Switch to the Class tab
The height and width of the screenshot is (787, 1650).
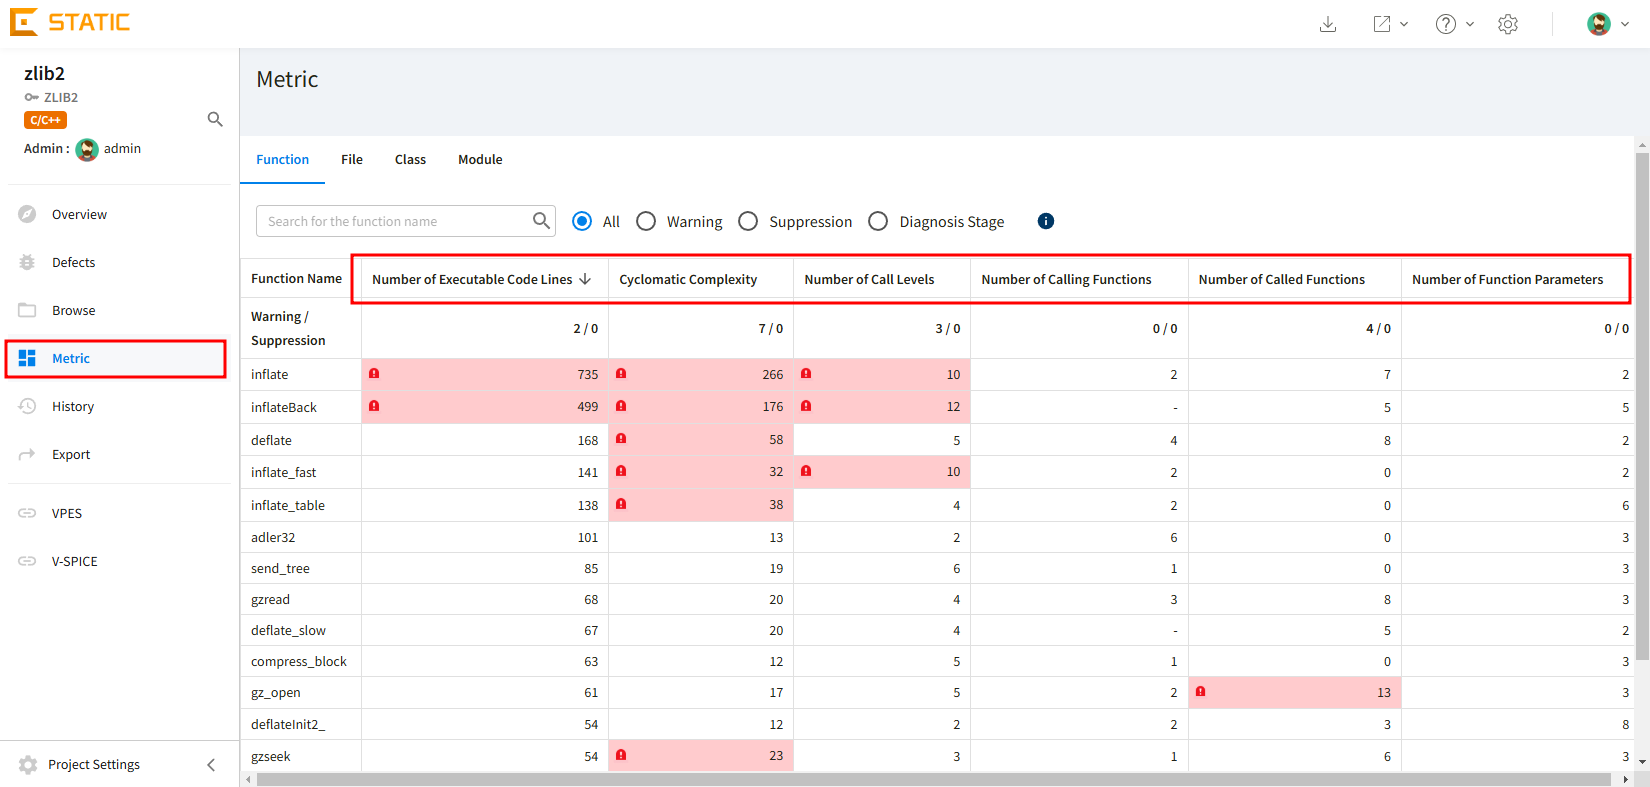410,160
